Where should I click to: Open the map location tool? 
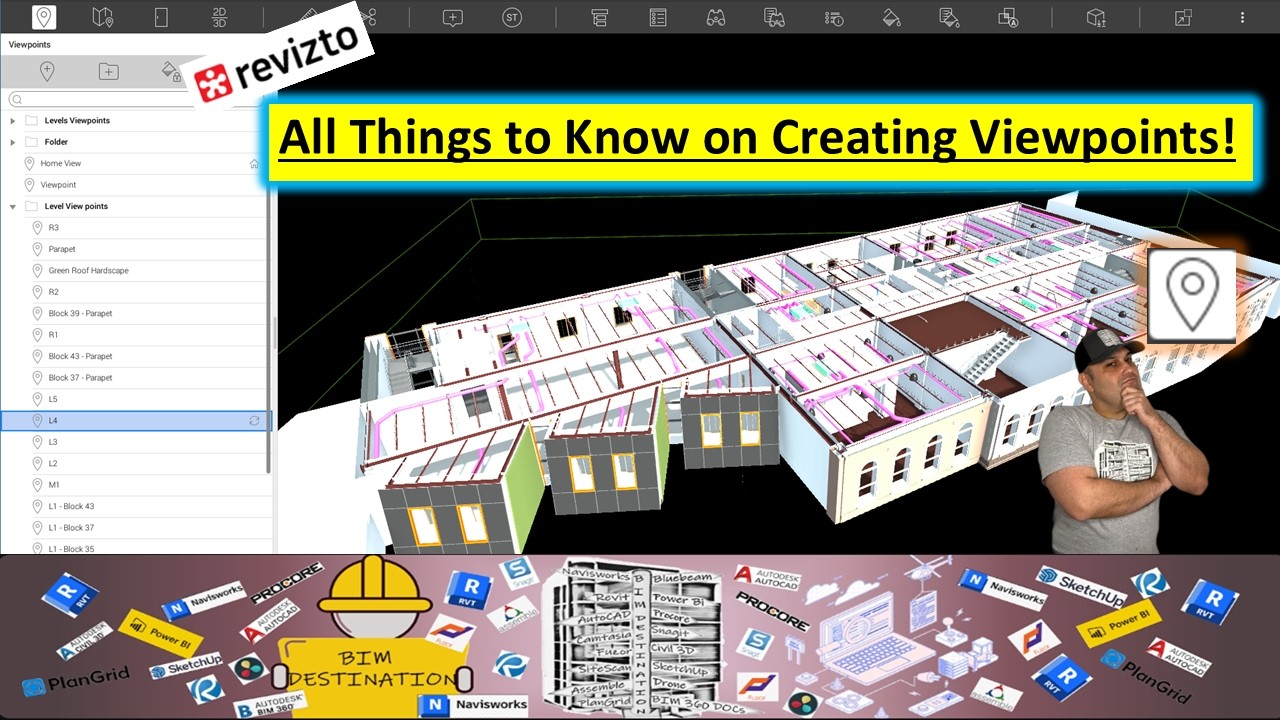point(102,17)
